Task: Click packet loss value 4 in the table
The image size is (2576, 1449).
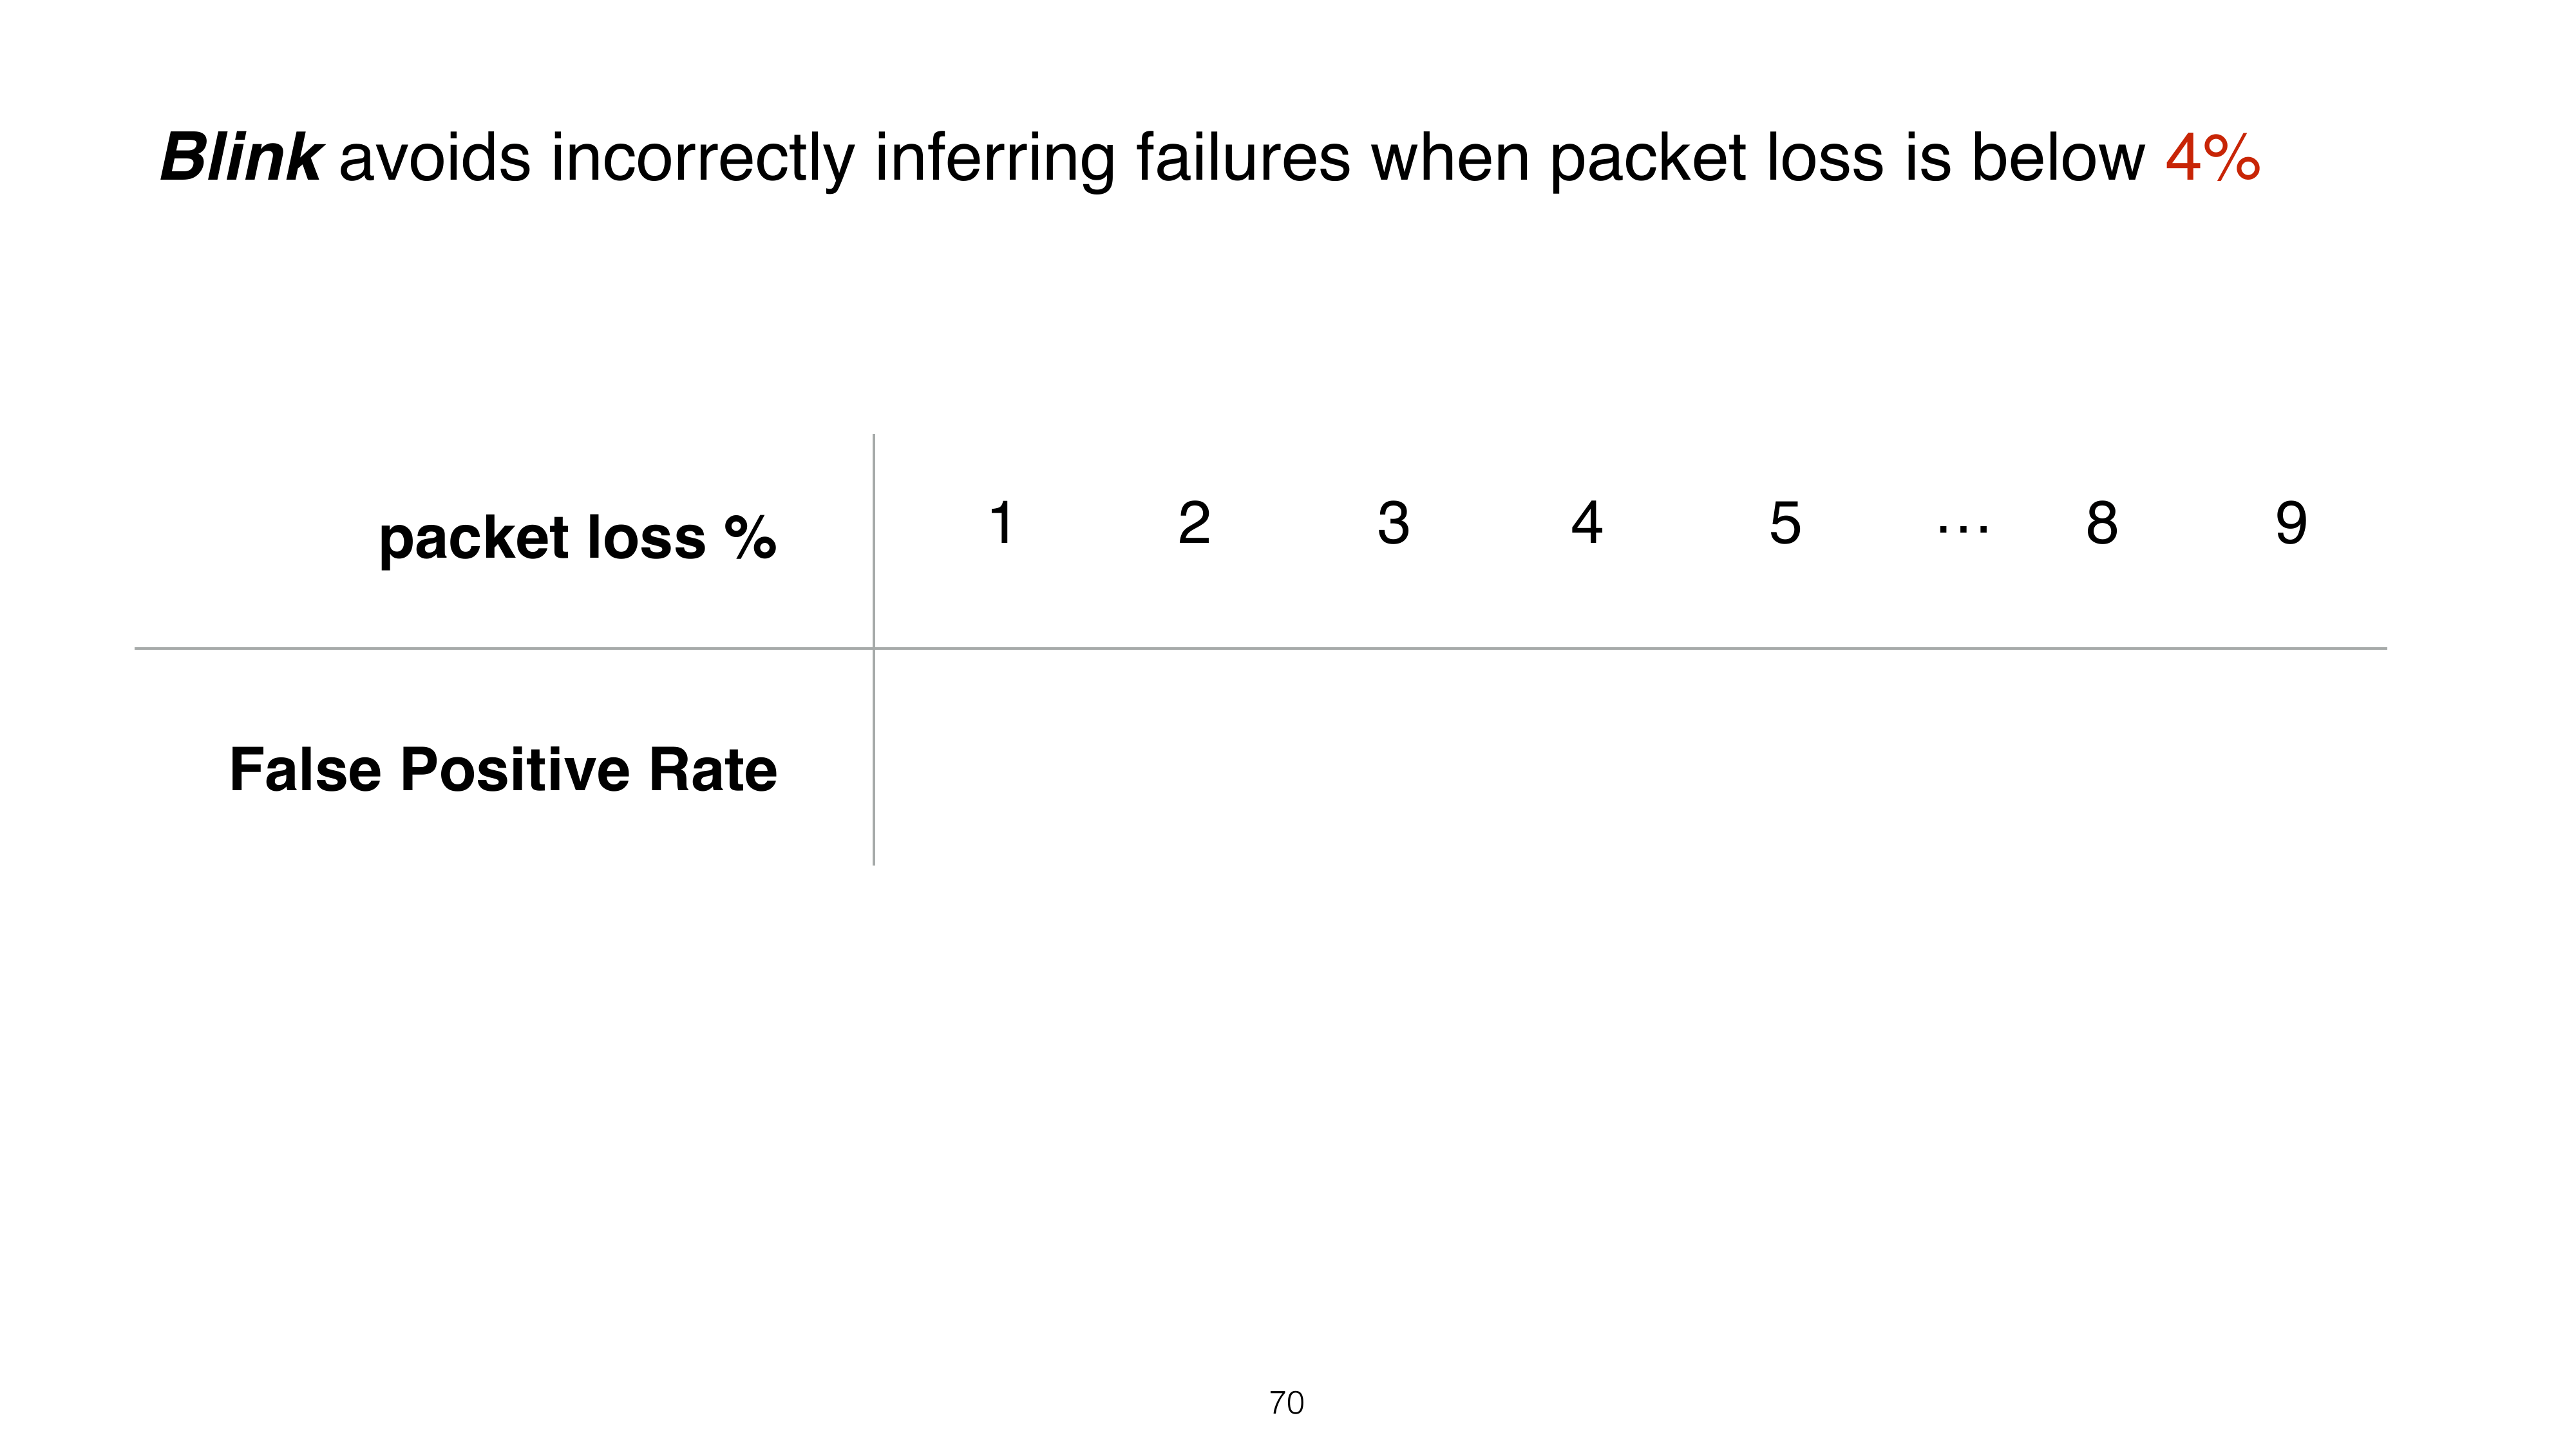Action: coord(1586,523)
